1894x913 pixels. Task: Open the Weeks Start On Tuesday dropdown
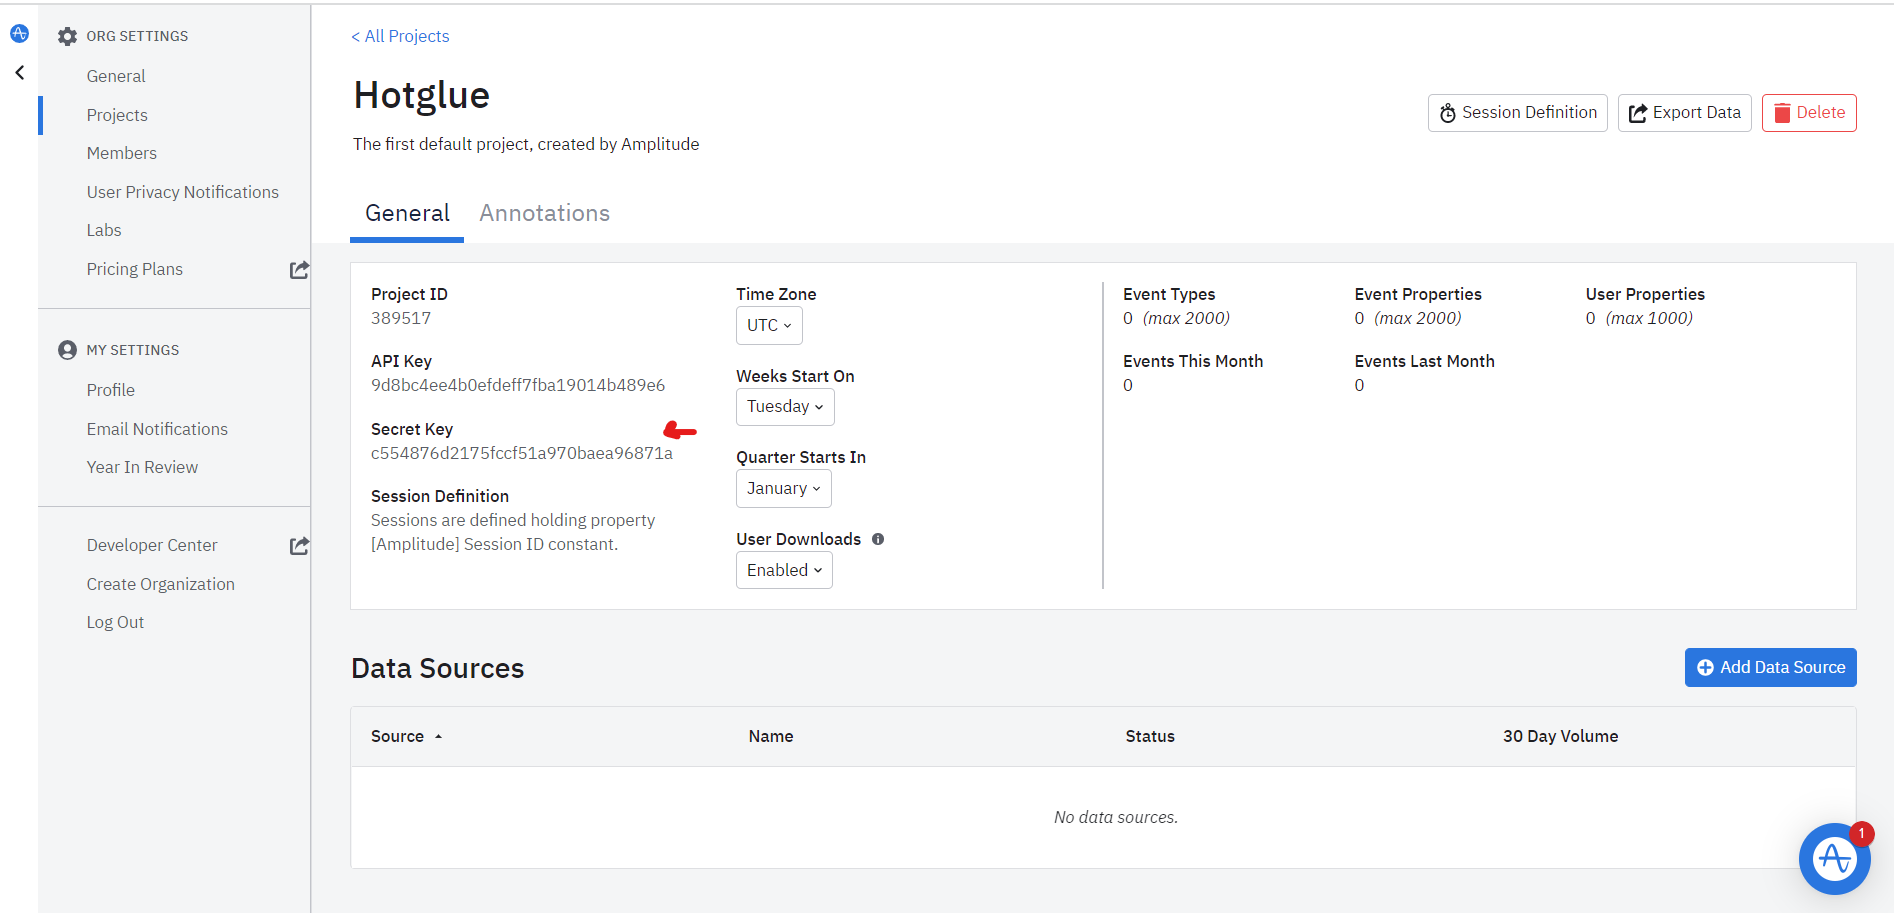tap(785, 407)
